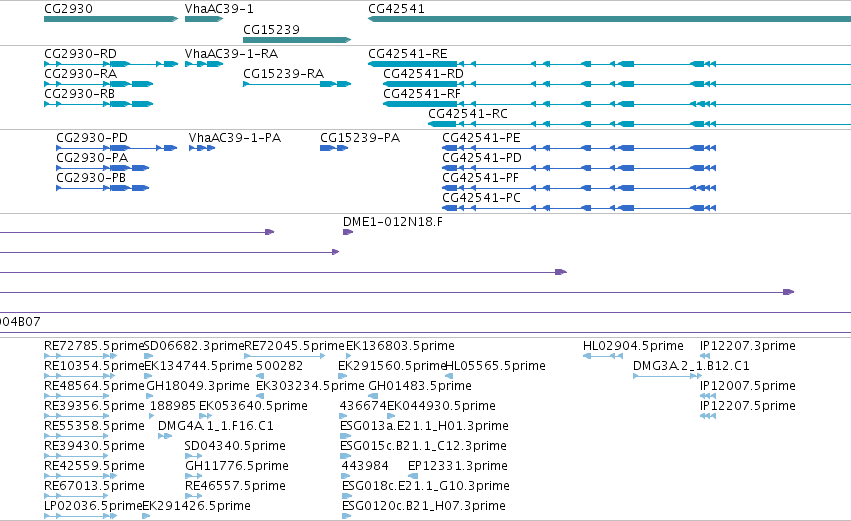Select the GH01483.5prime EST label
851x521 pixels.
pos(420,386)
